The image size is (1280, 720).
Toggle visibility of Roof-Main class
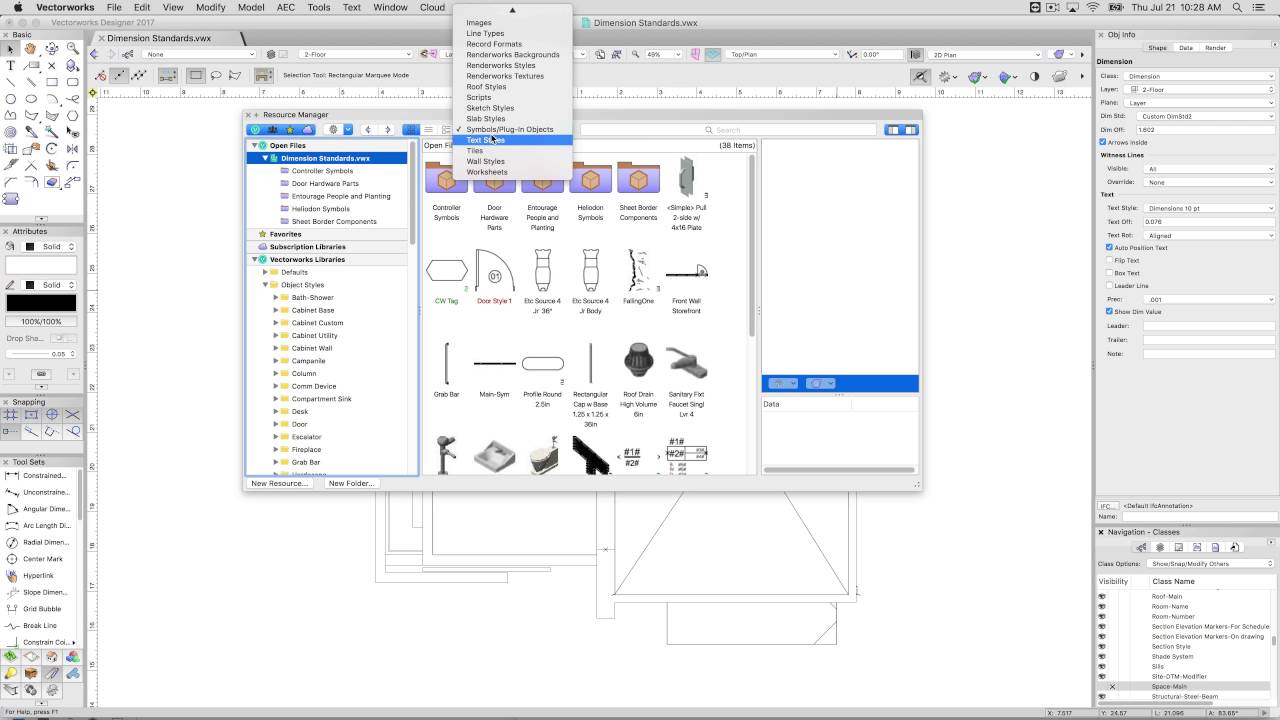1102,597
